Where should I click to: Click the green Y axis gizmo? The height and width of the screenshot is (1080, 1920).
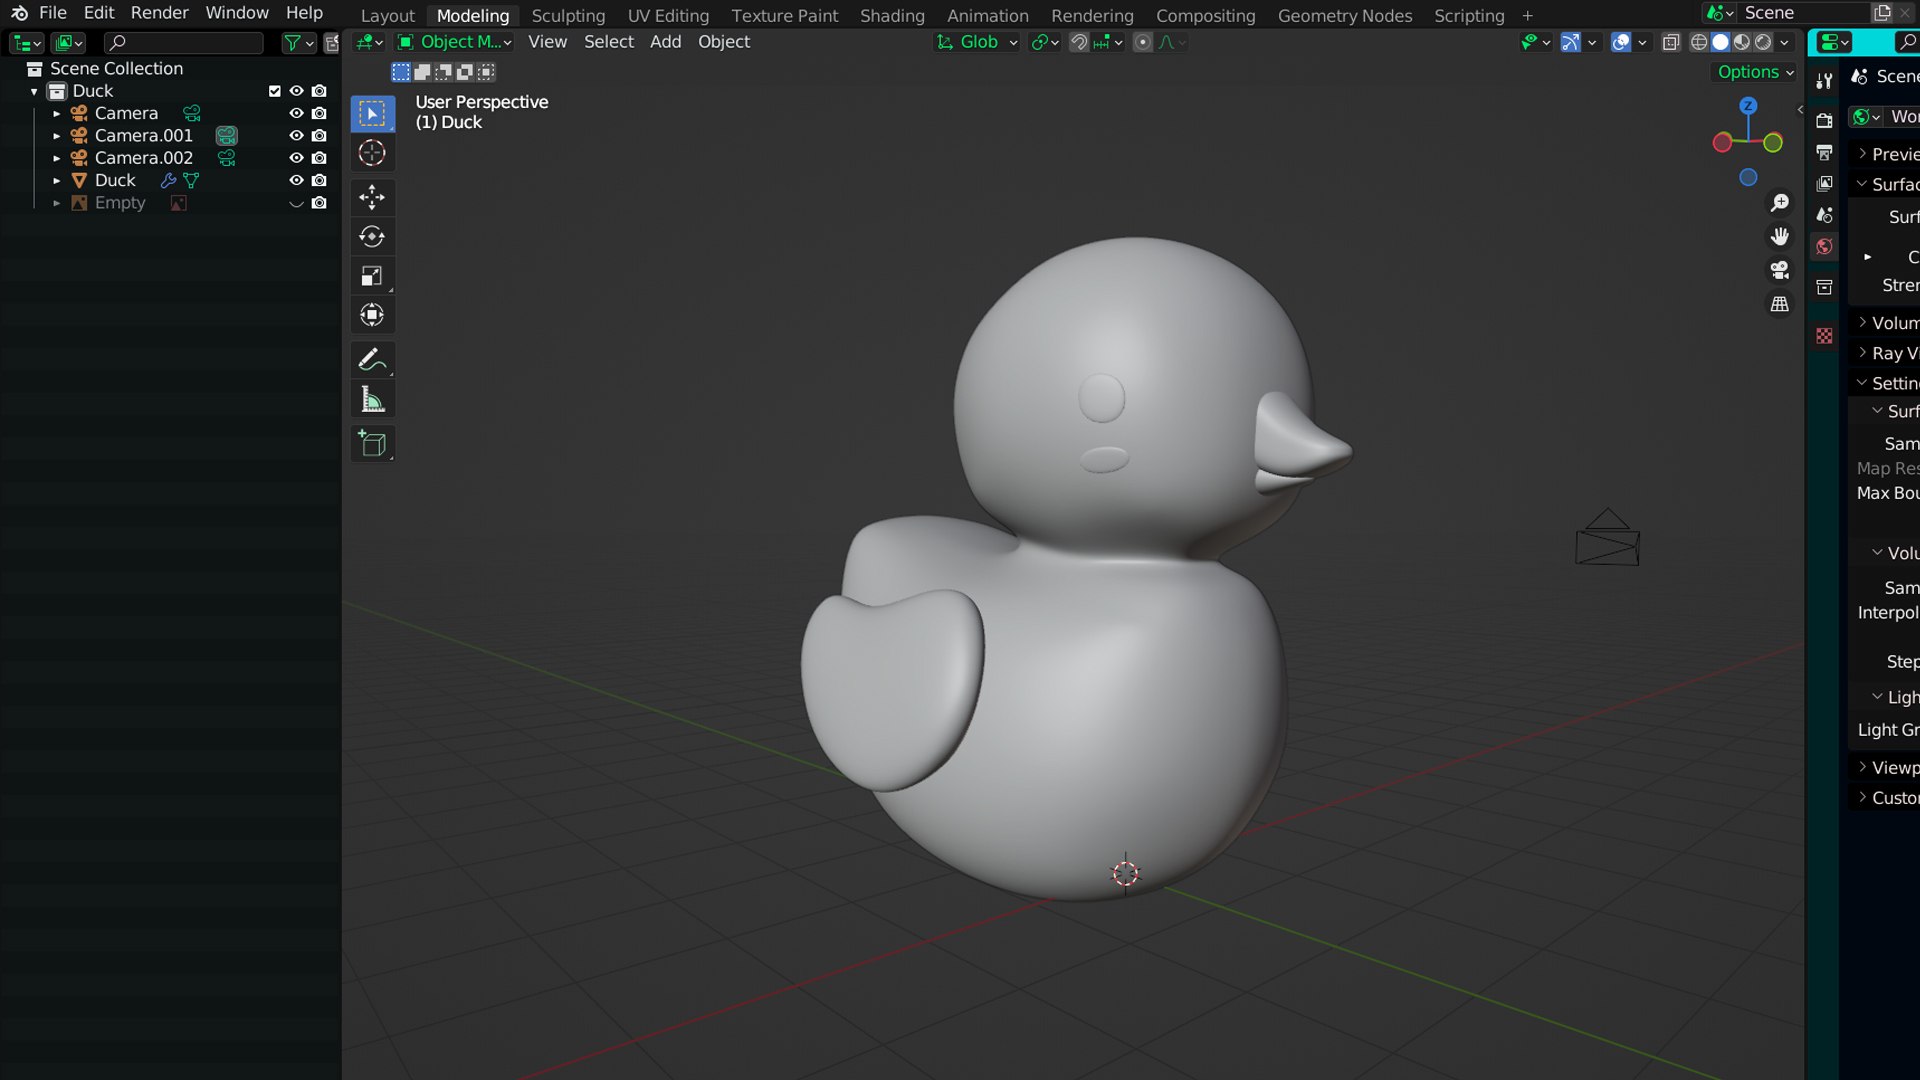1773,143
